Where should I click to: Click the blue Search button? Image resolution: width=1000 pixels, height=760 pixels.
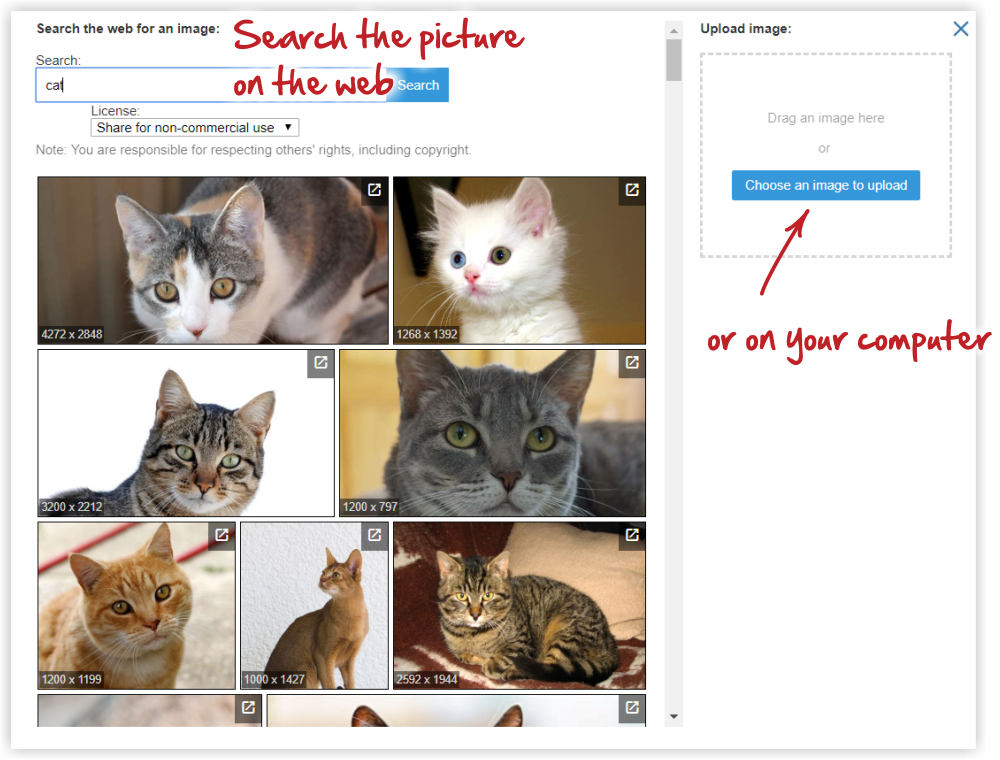pyautogui.click(x=418, y=85)
